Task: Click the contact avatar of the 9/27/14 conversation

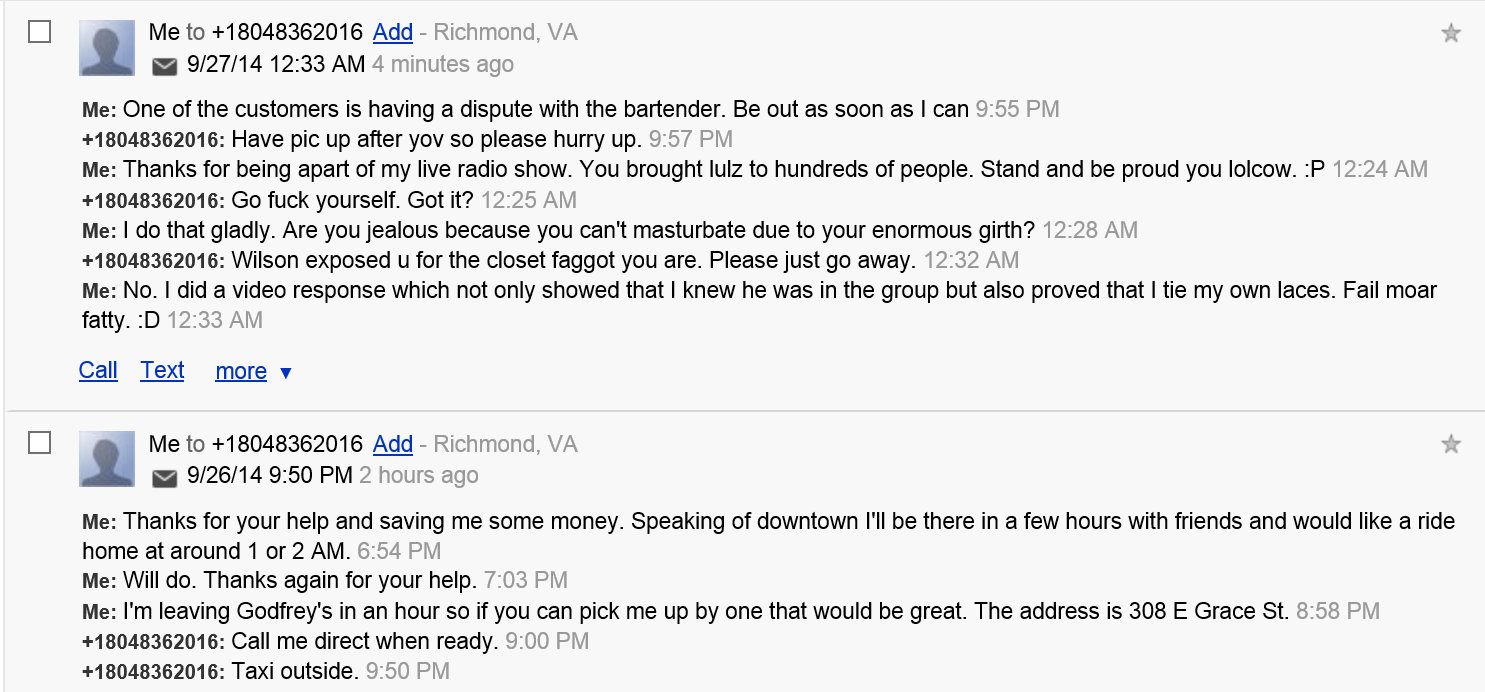Action: 107,48
